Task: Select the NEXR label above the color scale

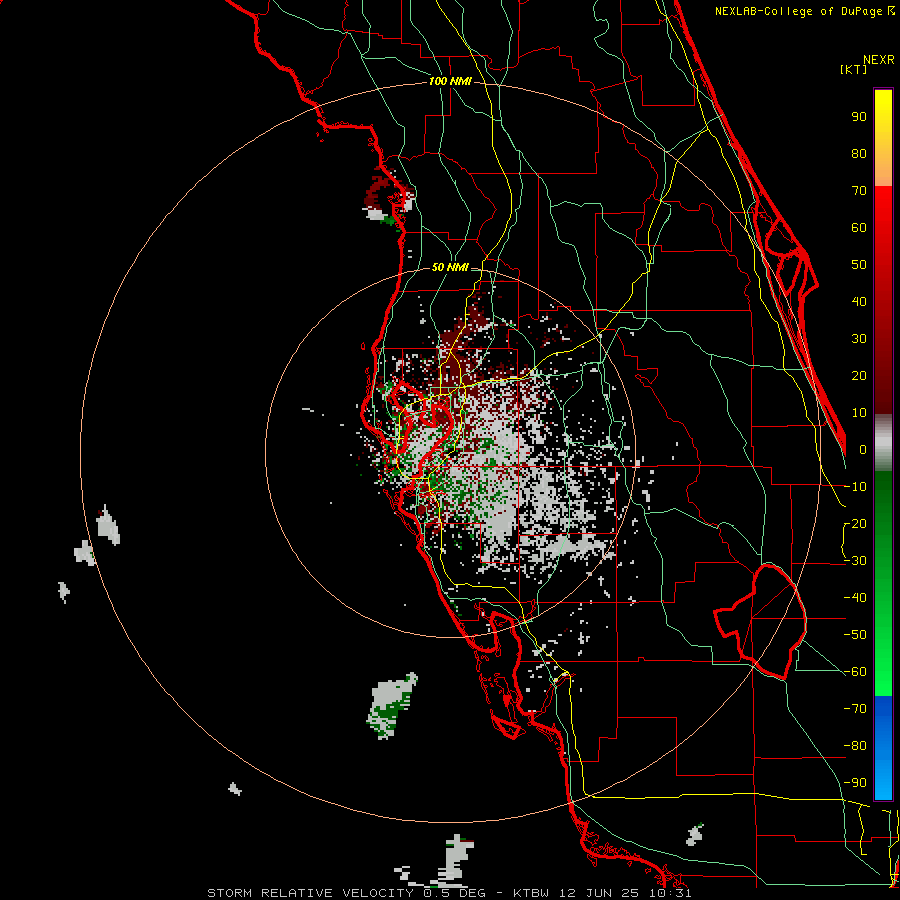Action: point(879,60)
